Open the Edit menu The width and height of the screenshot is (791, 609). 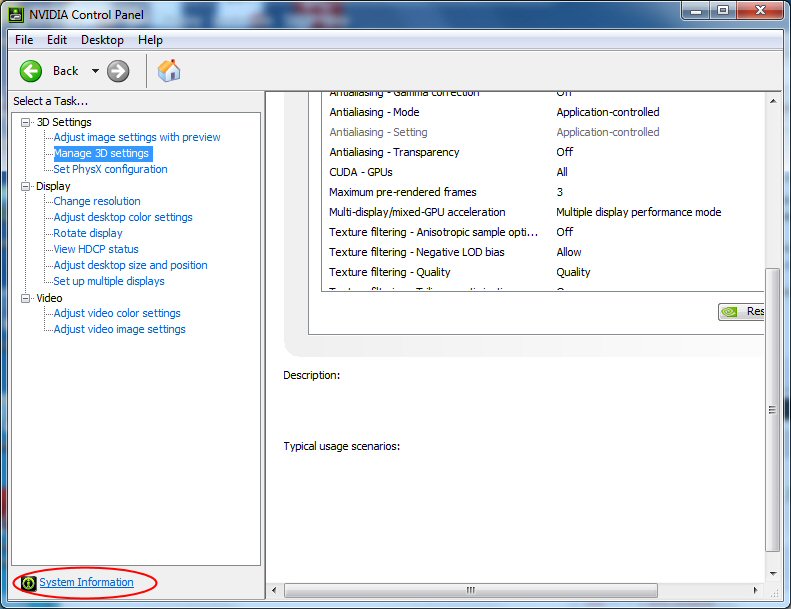point(56,40)
